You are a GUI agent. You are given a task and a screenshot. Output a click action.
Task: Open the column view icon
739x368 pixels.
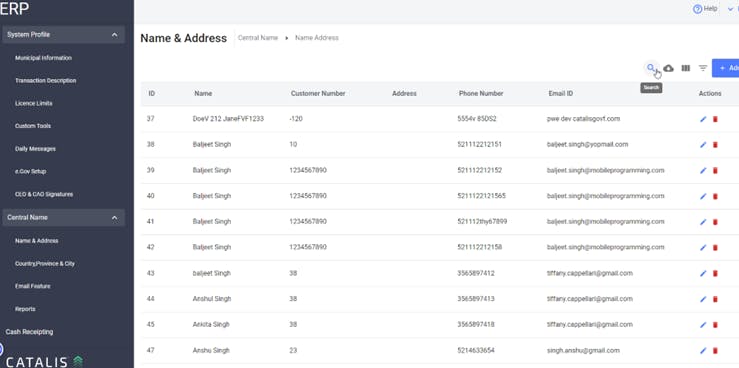(x=686, y=68)
